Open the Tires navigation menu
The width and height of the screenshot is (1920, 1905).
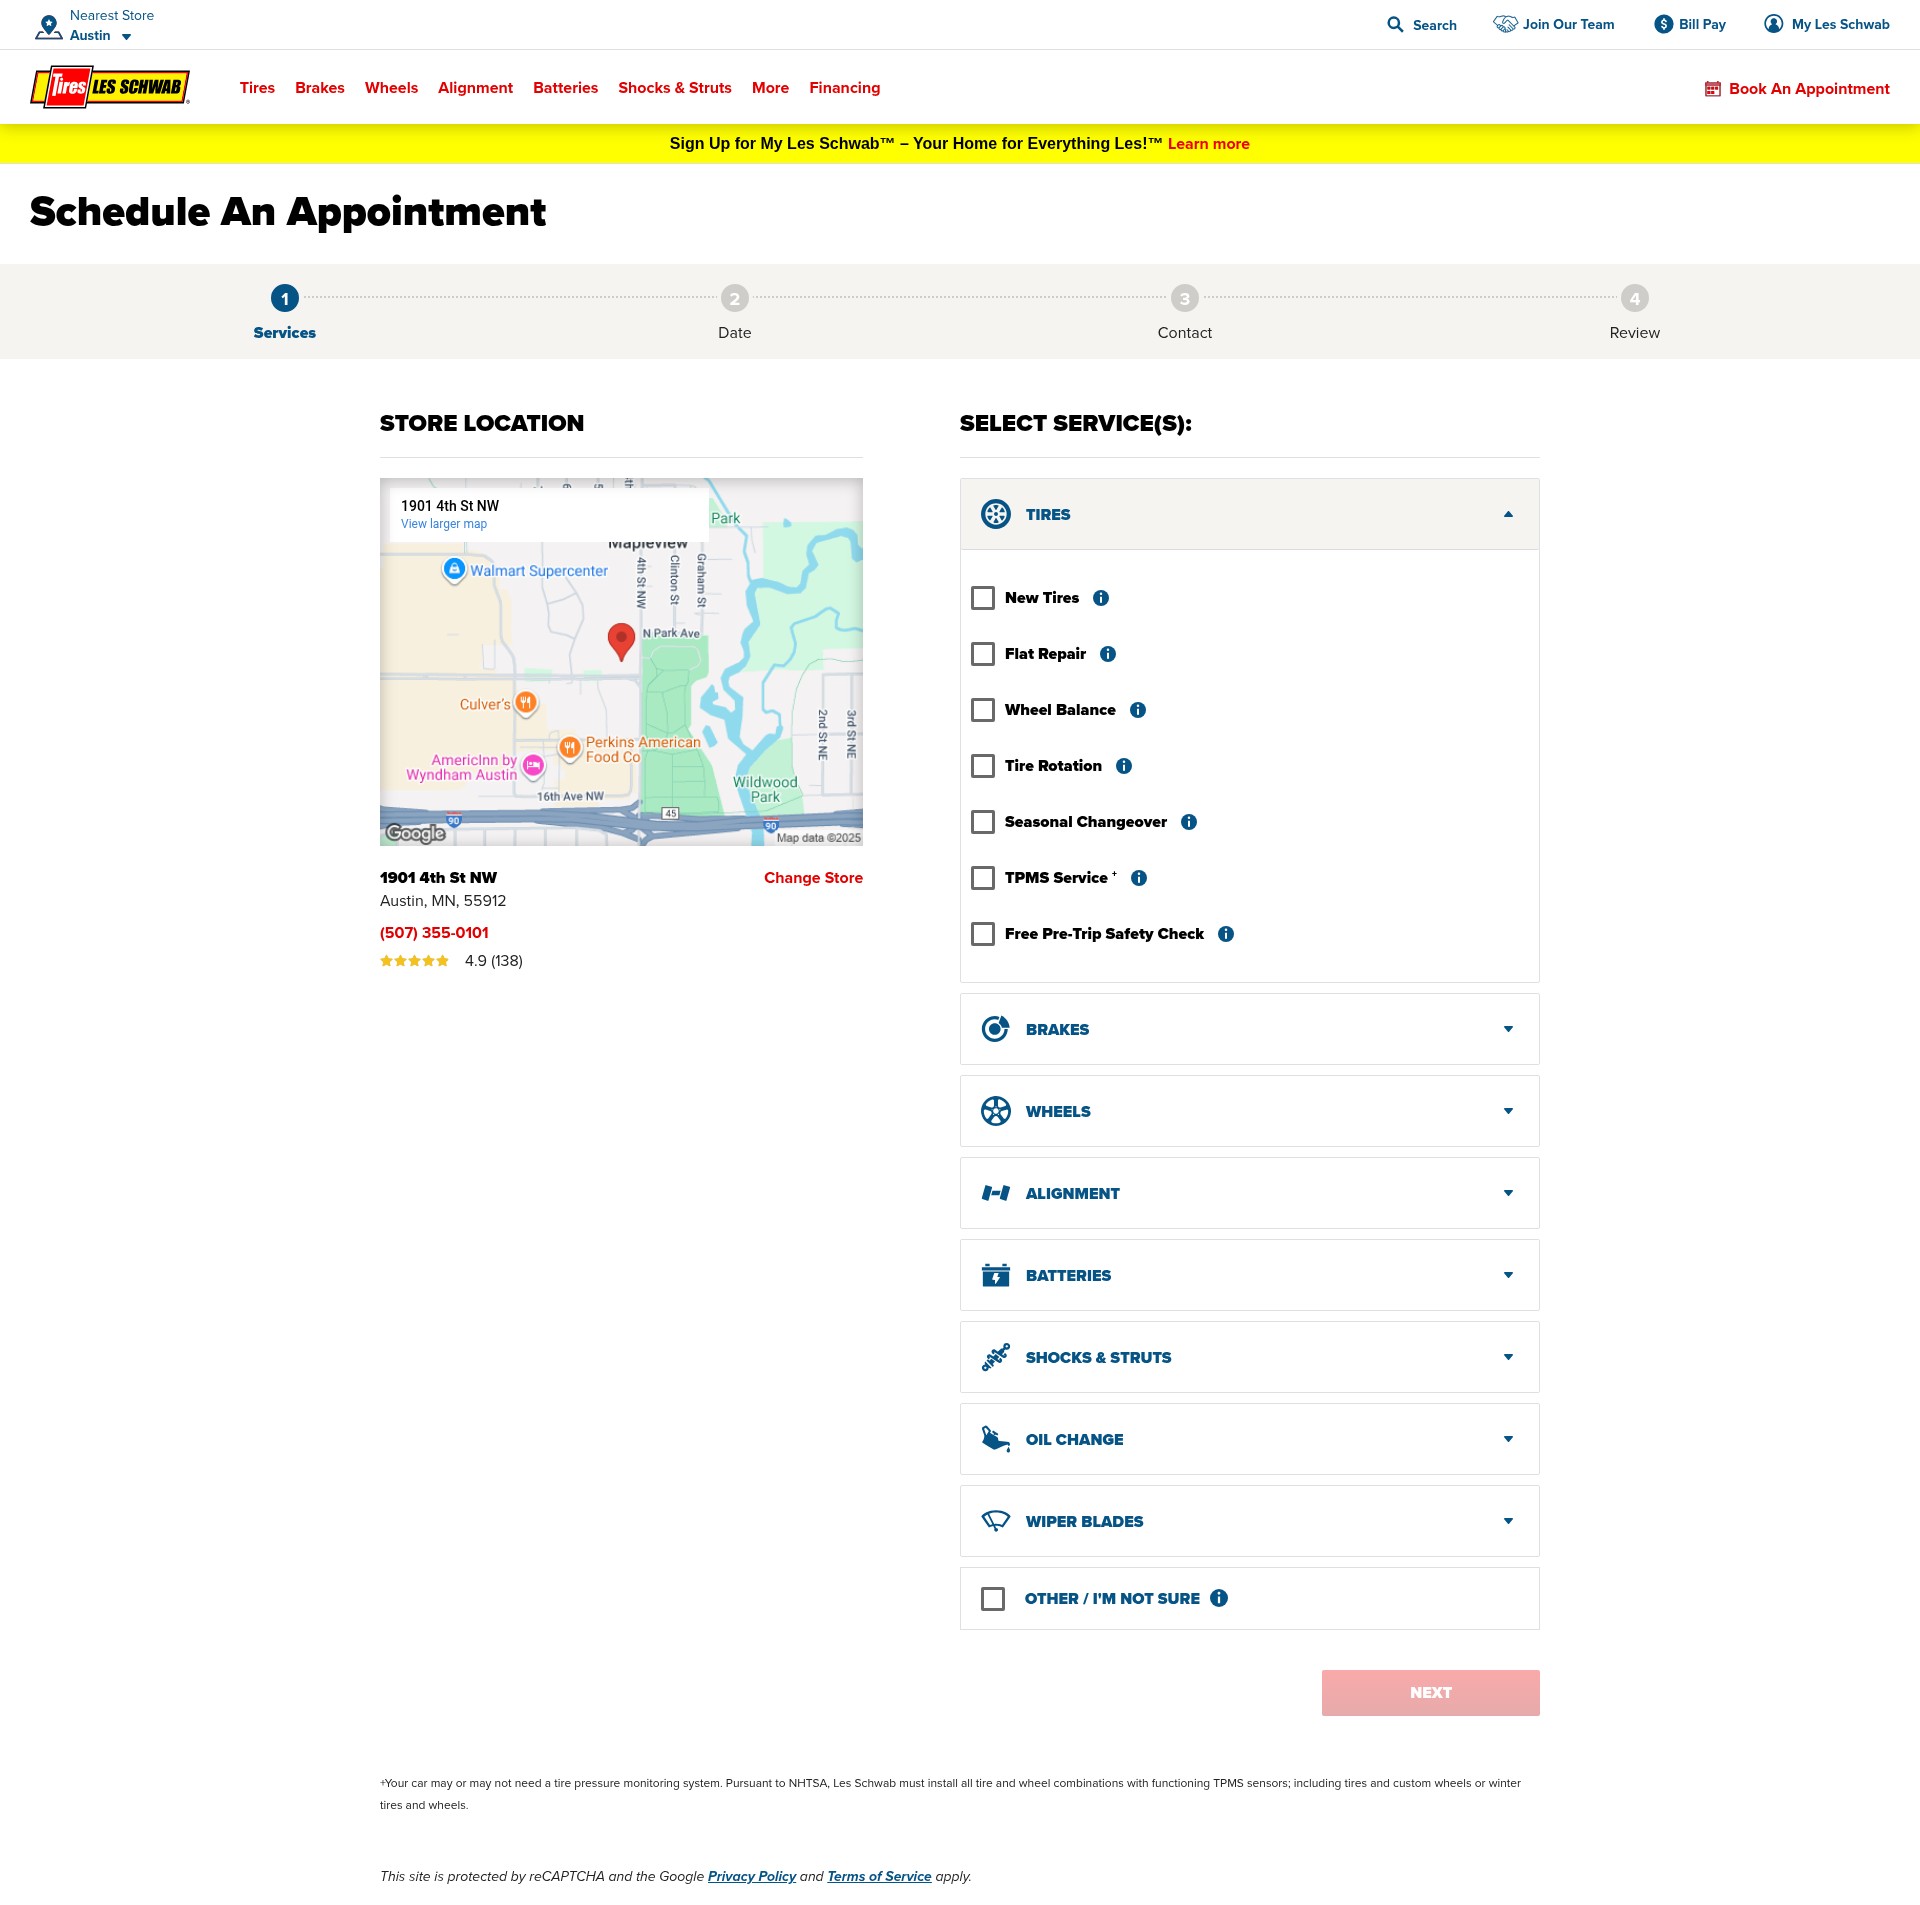(257, 88)
